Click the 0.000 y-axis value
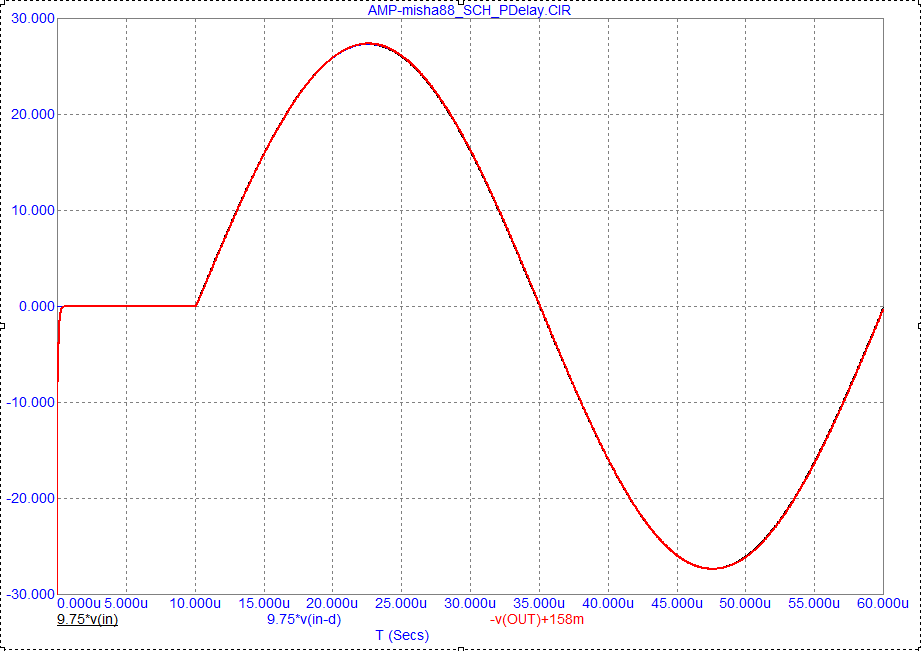This screenshot has width=921, height=651. pyautogui.click(x=37, y=306)
